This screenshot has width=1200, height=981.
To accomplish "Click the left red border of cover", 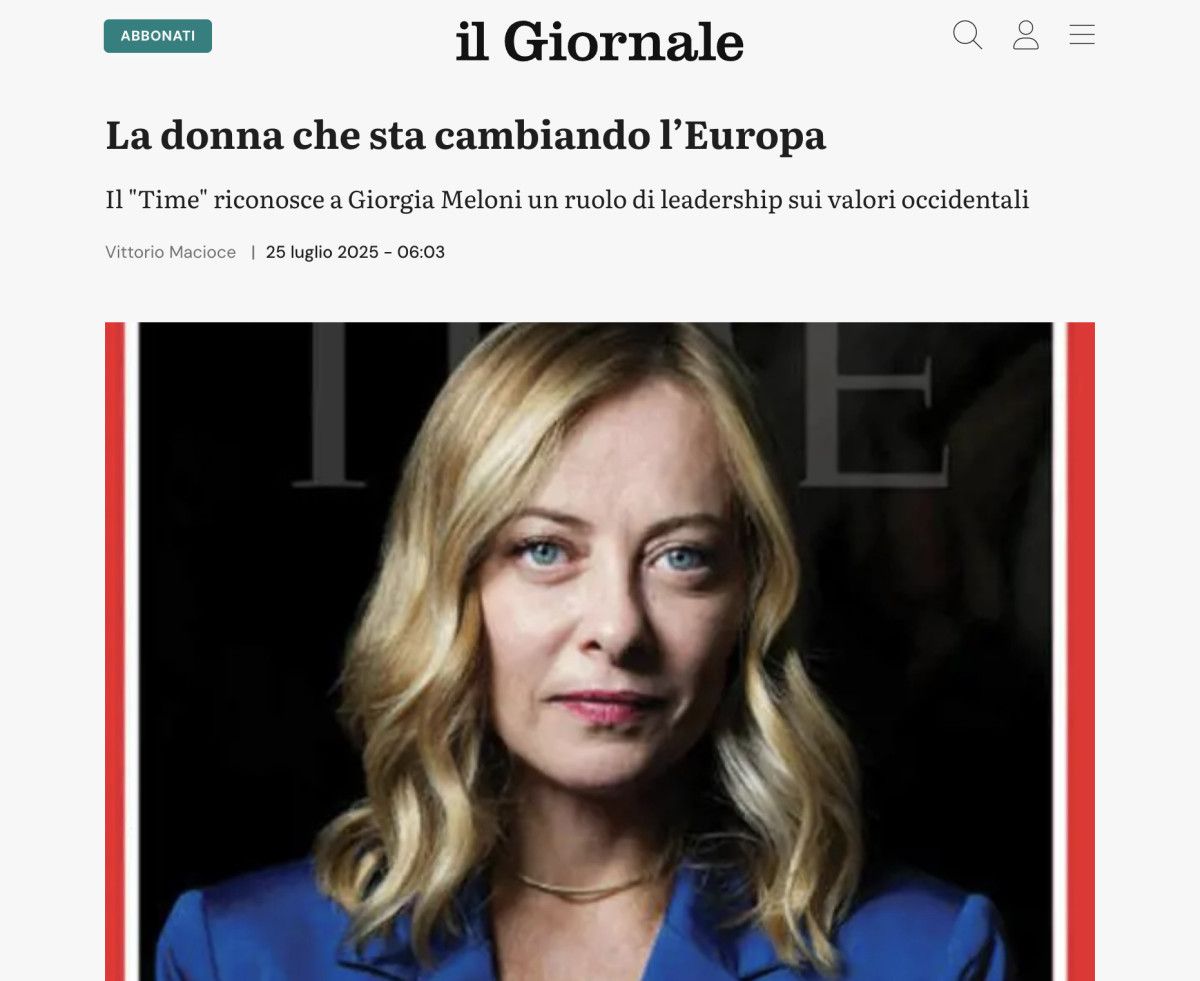I will [x=114, y=651].
